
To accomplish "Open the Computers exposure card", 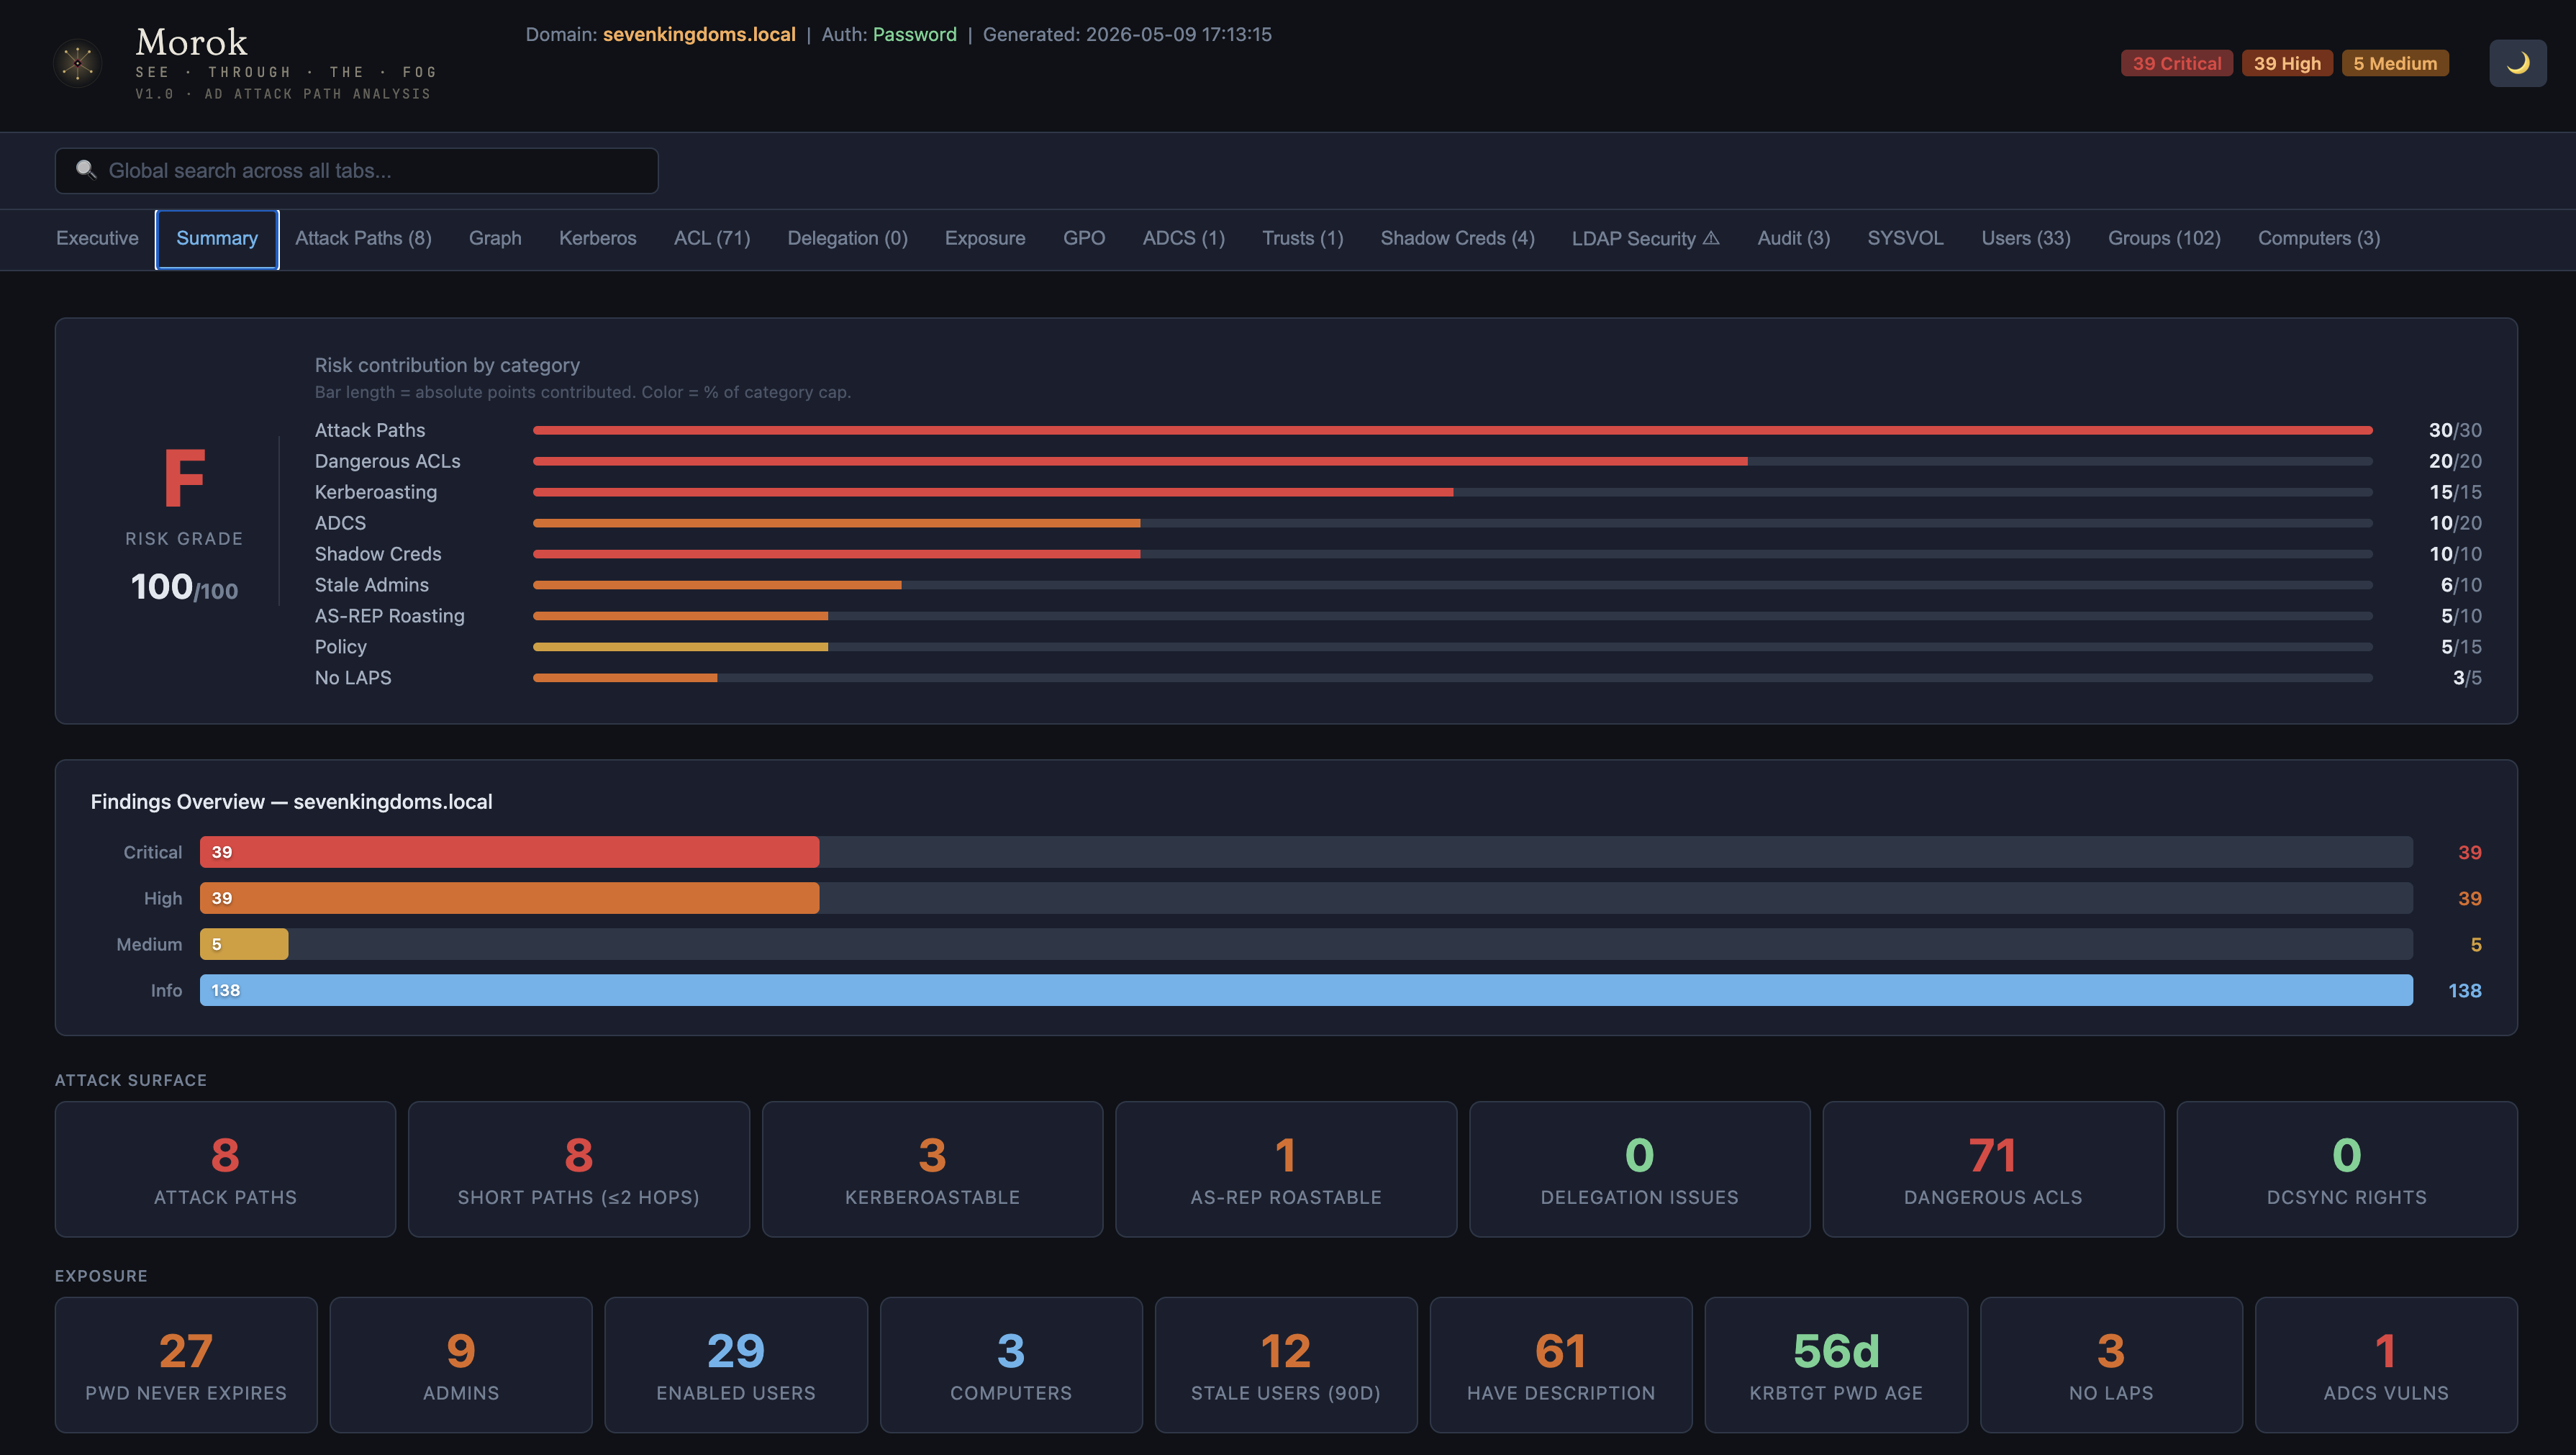I will [x=1011, y=1365].
